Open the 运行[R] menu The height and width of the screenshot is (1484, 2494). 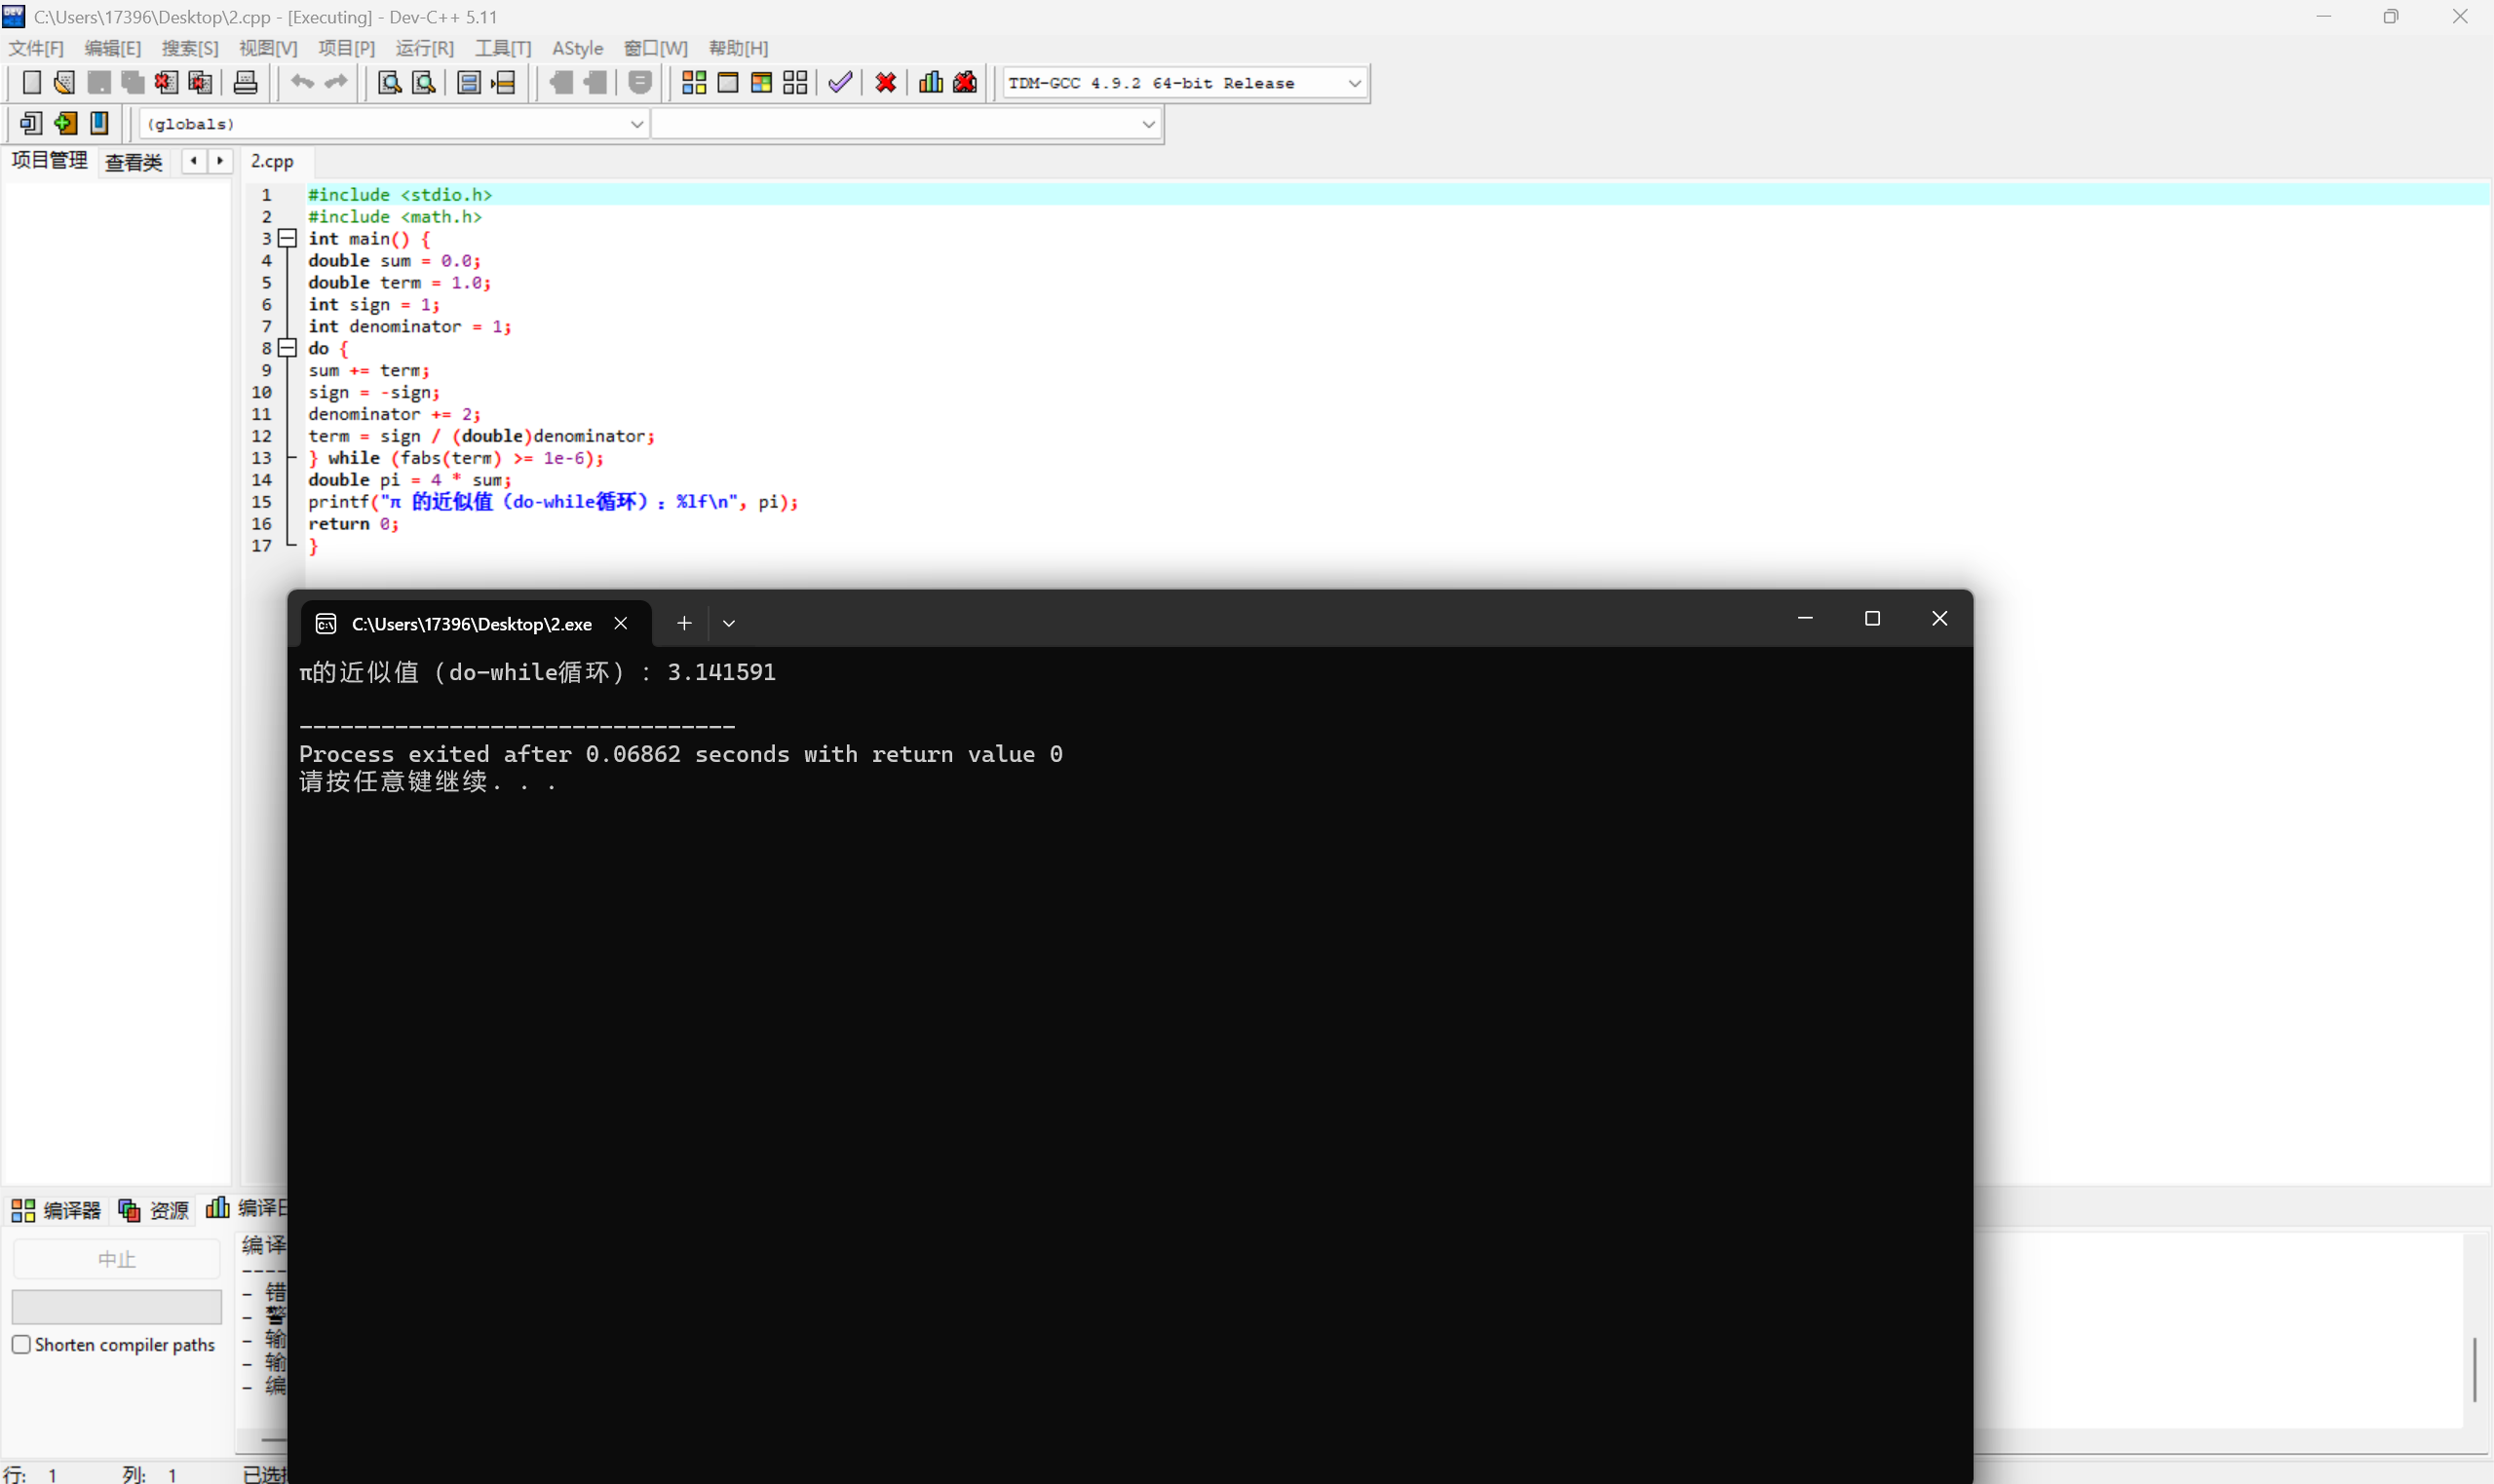[x=424, y=48]
